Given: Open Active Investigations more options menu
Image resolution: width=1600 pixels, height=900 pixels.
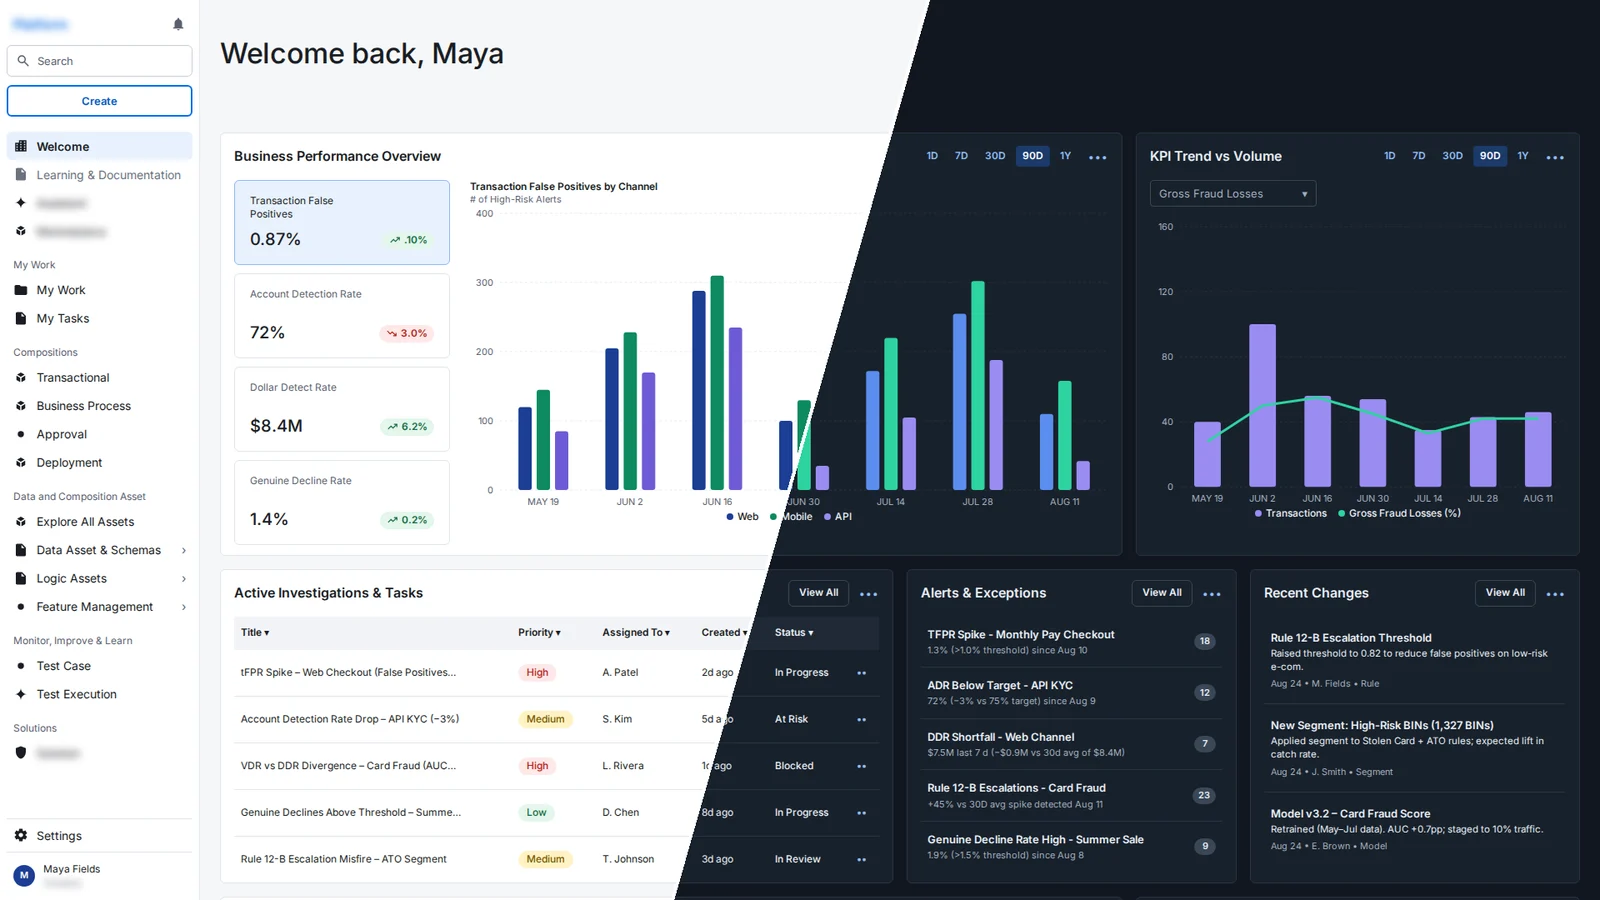Looking at the screenshot, I should 868,594.
